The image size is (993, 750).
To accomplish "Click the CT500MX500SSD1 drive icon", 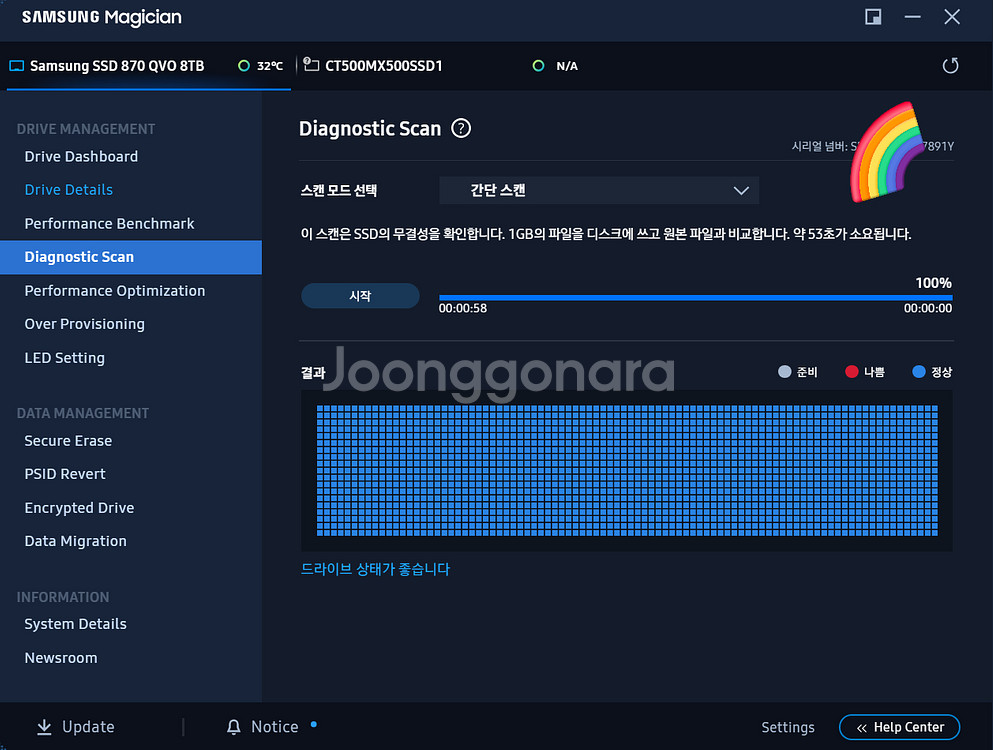I will coord(311,64).
